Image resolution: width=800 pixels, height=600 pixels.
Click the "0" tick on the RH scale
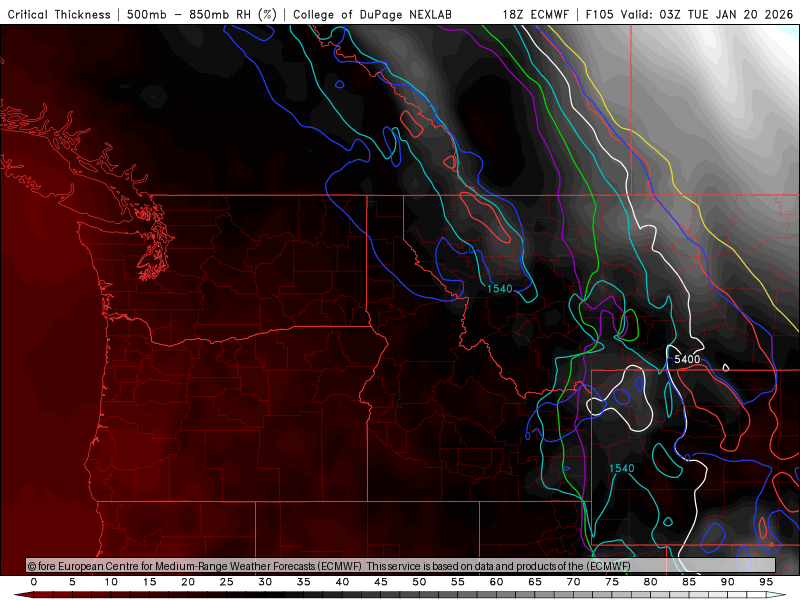(34, 582)
